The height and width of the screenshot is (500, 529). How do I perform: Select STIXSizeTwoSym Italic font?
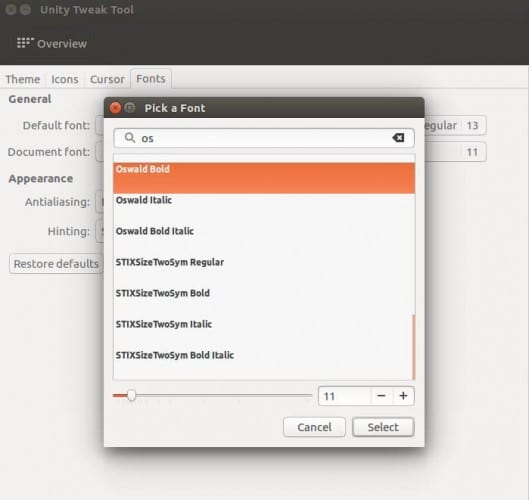click(x=264, y=333)
